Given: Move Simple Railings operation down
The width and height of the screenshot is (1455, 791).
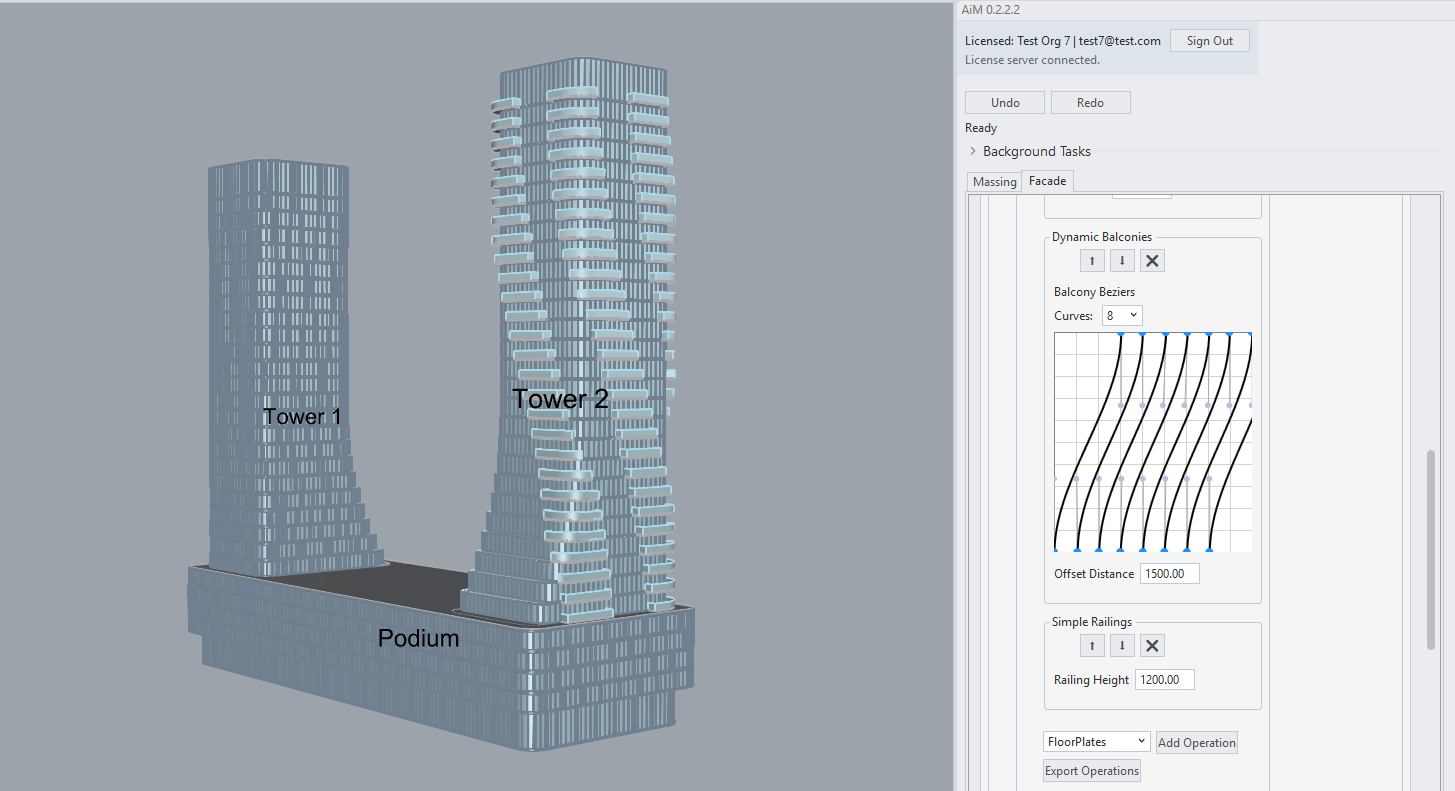Looking at the screenshot, I should 1122,646.
